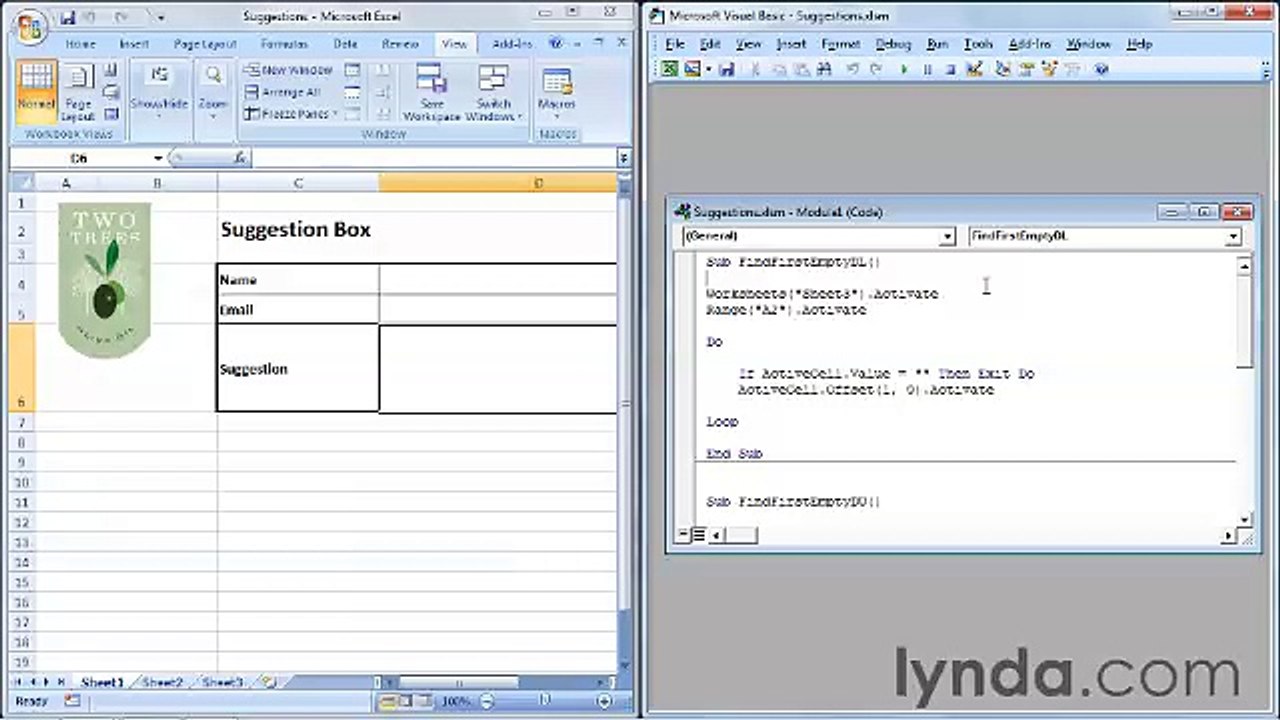Open the Macros dropdown in ribbon
Screen dimensions: 1280x720
(557, 92)
